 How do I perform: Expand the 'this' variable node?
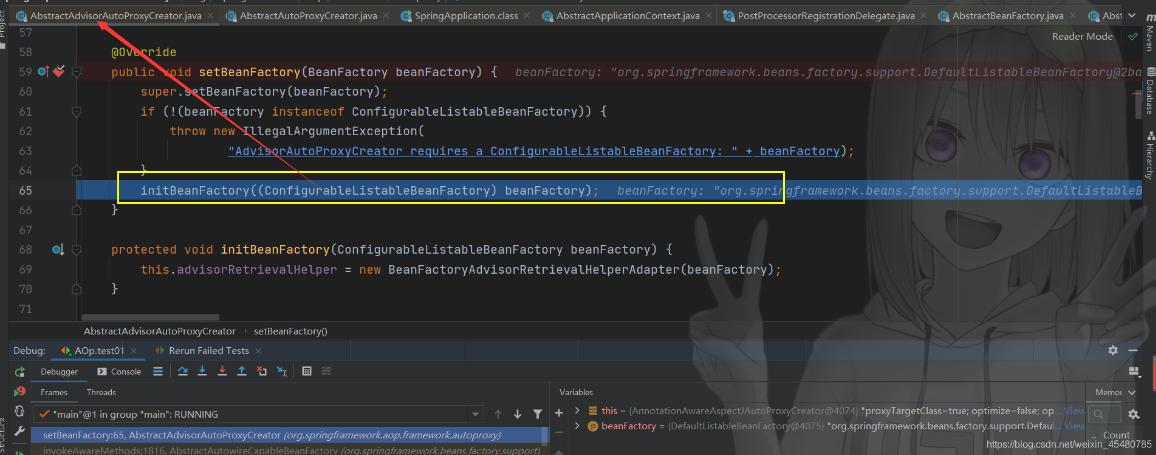(x=578, y=411)
